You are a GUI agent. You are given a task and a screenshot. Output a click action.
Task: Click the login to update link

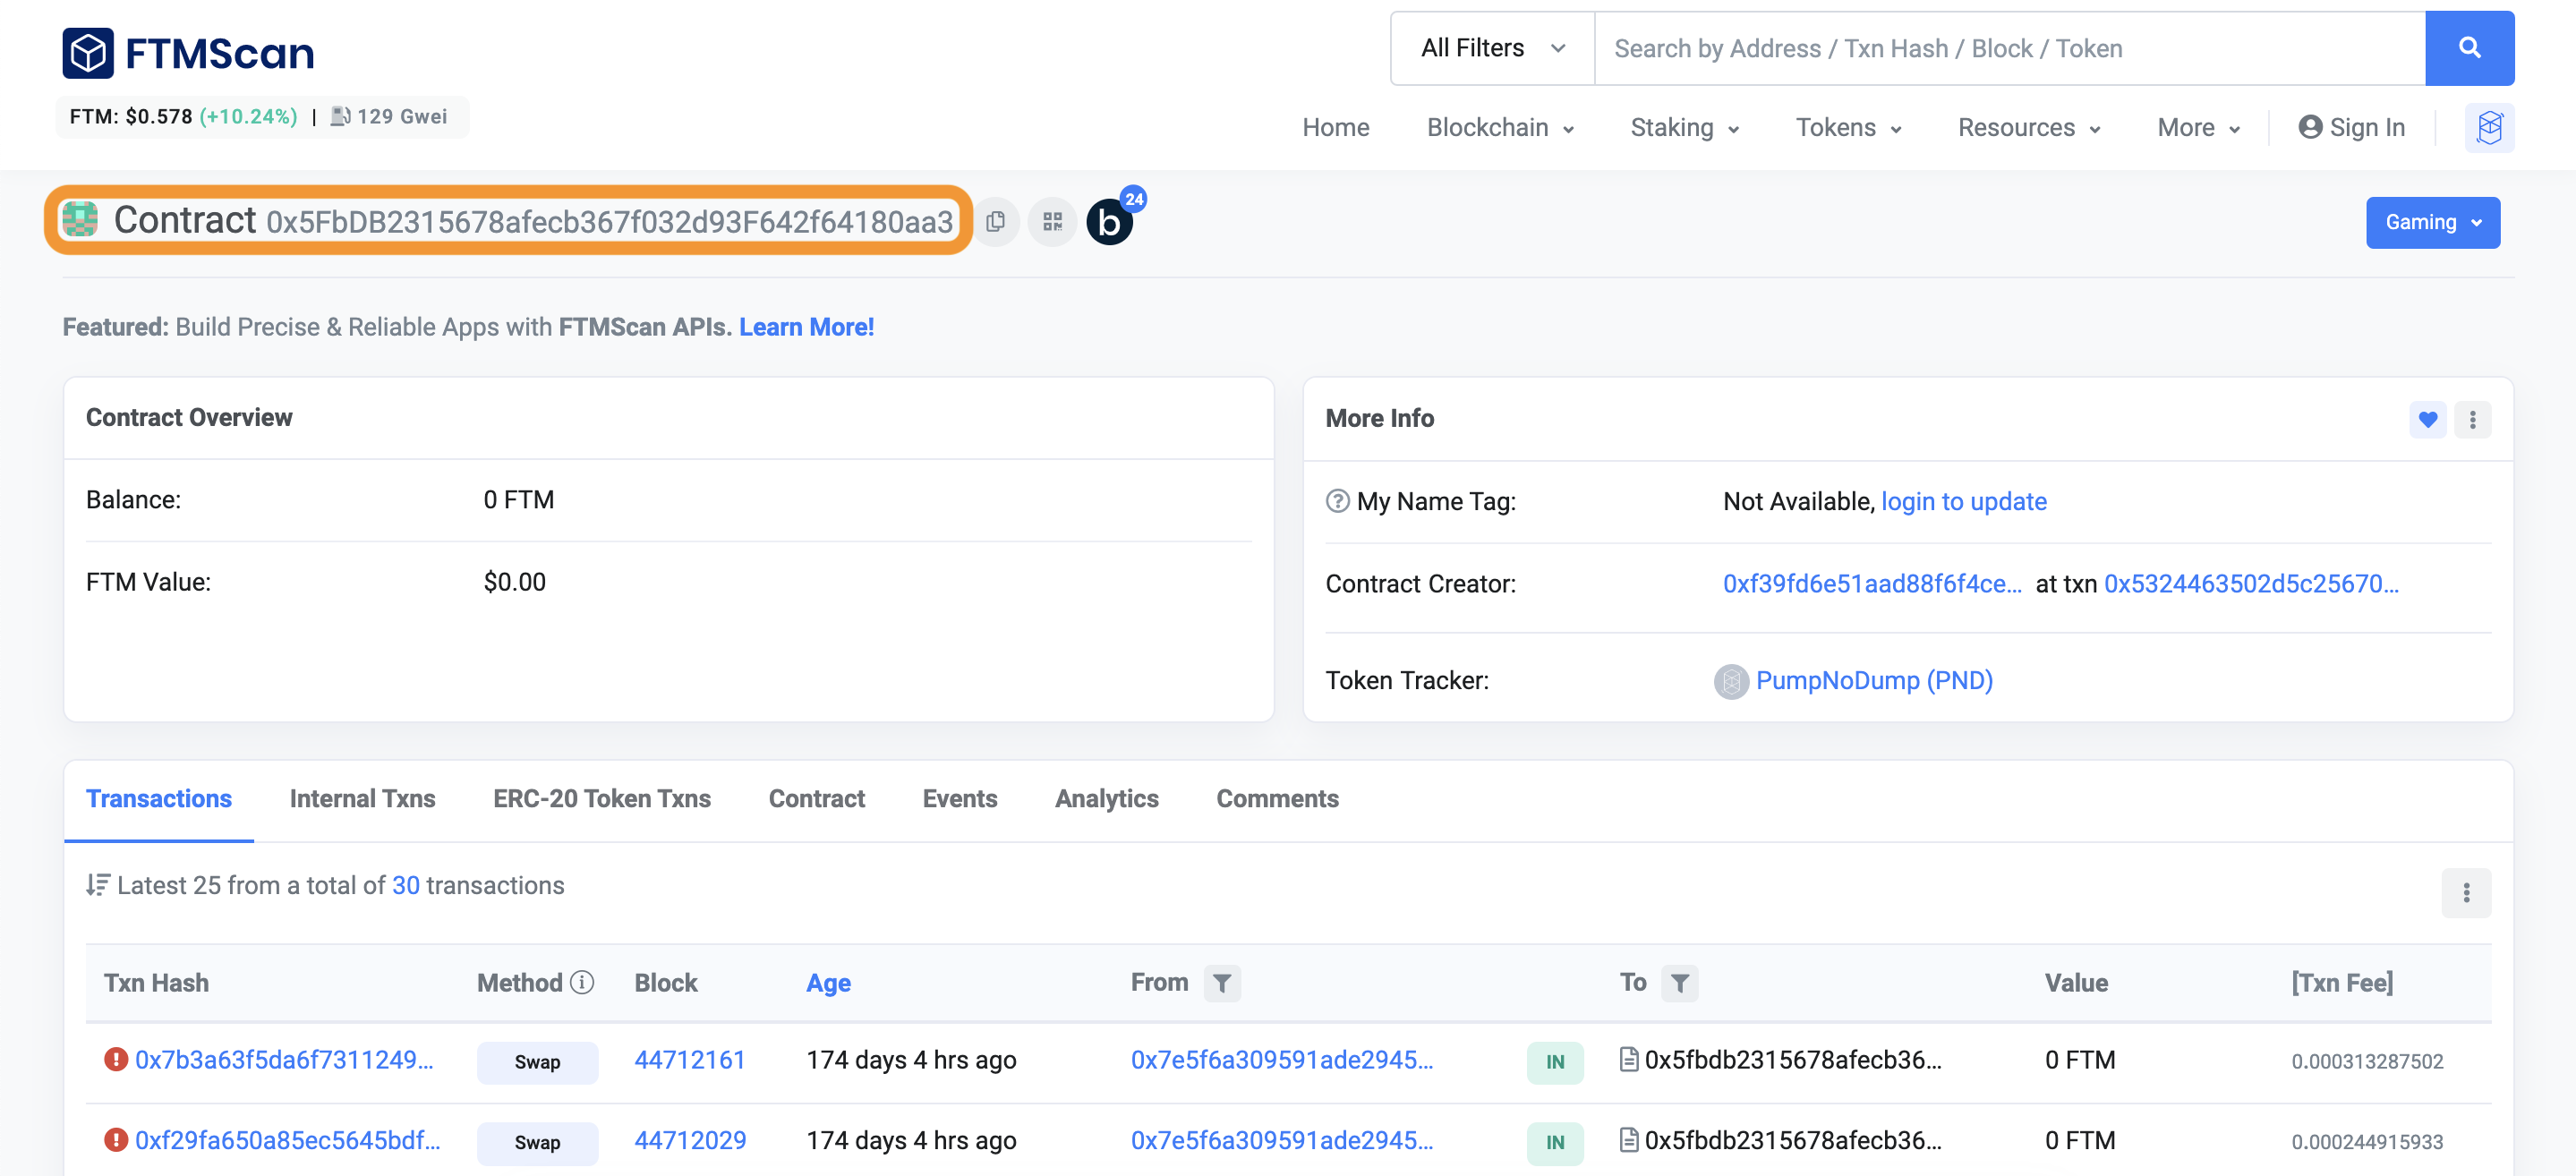tap(1963, 501)
